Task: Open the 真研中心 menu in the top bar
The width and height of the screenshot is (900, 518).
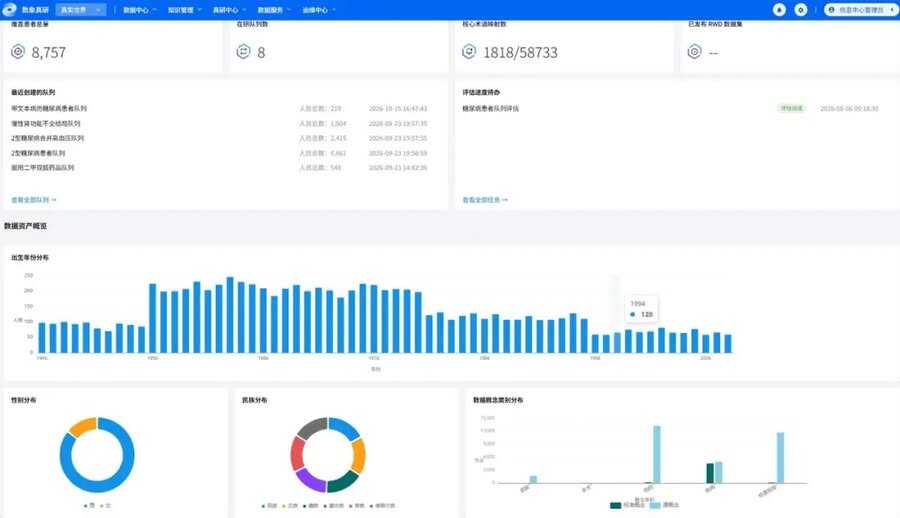Action: click(228, 10)
